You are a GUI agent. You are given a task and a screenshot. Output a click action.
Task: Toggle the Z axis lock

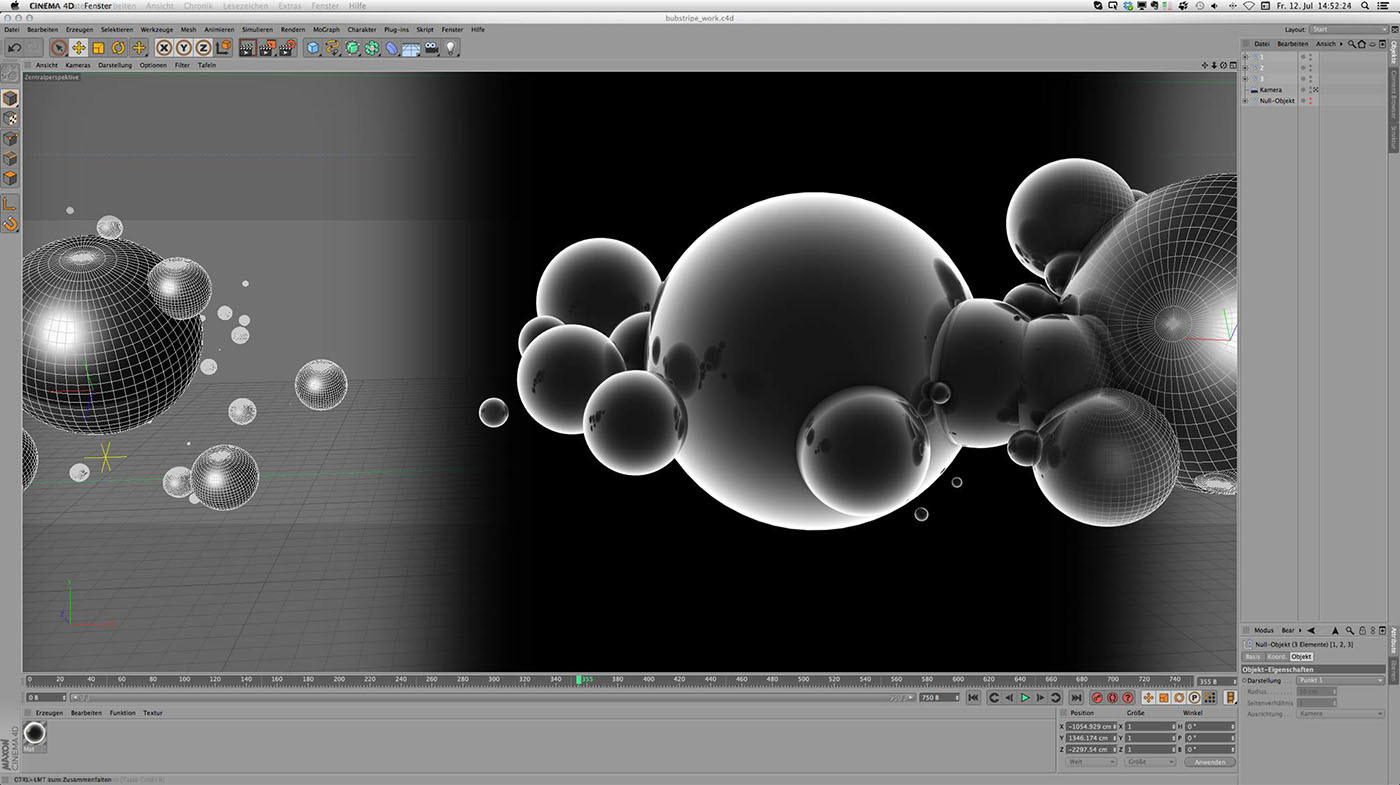[203, 48]
